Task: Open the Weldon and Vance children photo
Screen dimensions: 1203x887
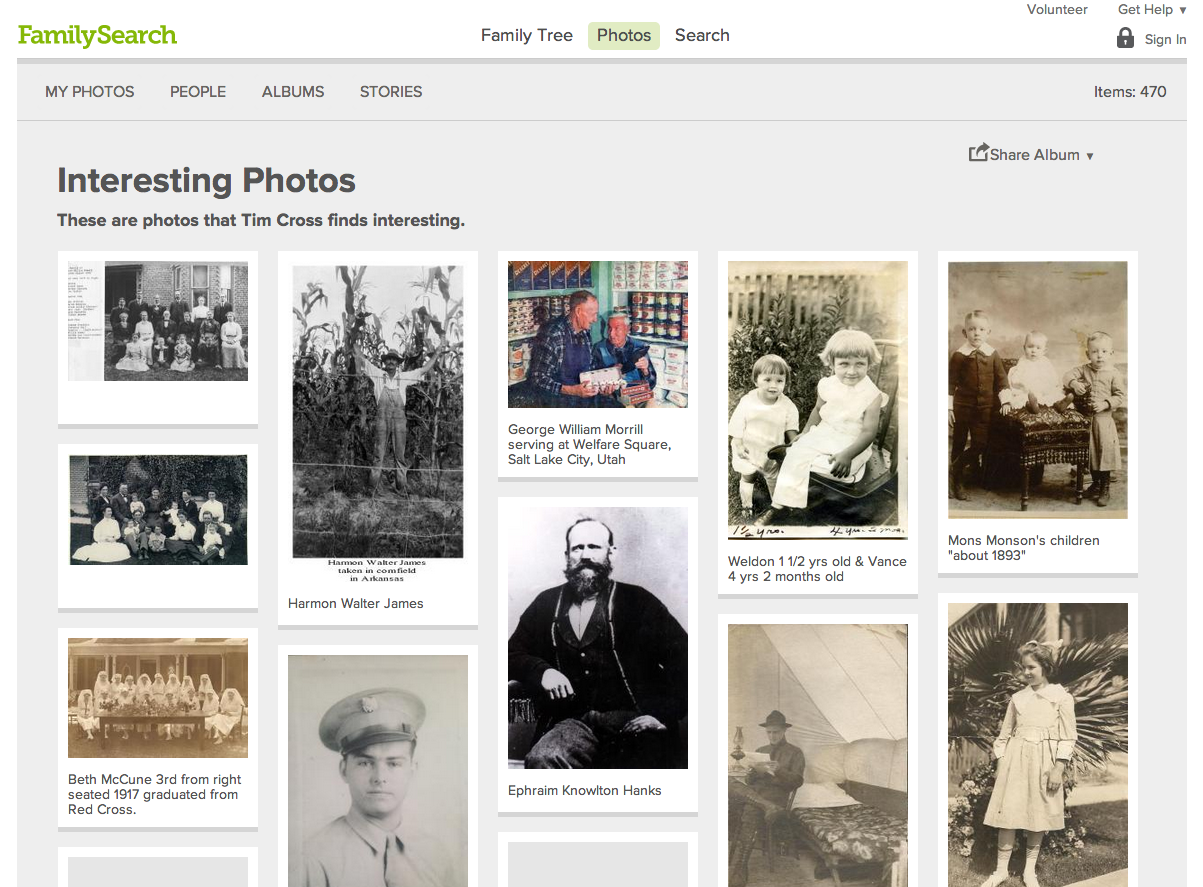Action: (818, 400)
